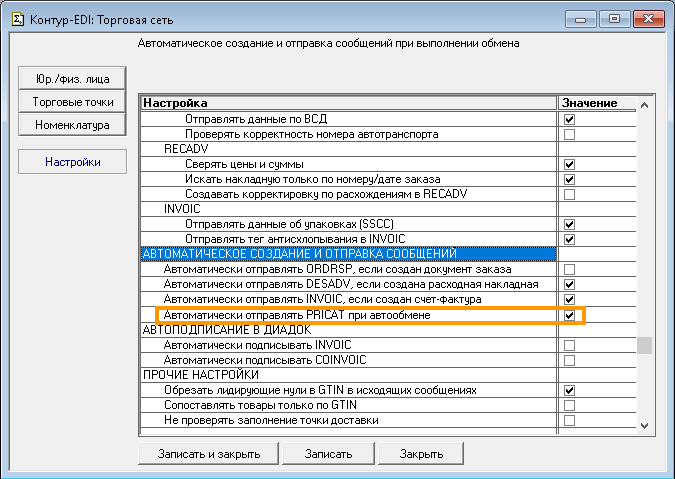
Task: Click the Записать button
Action: point(328,454)
